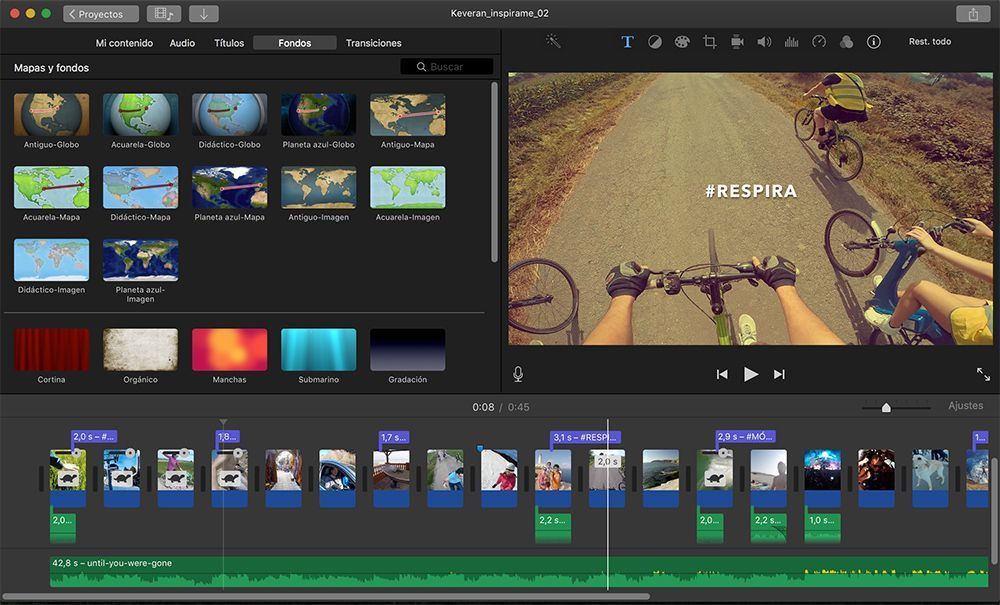Select the "1,0 s..." green audio clip
Screen dimensions: 1000x605
pyautogui.click(x=822, y=528)
